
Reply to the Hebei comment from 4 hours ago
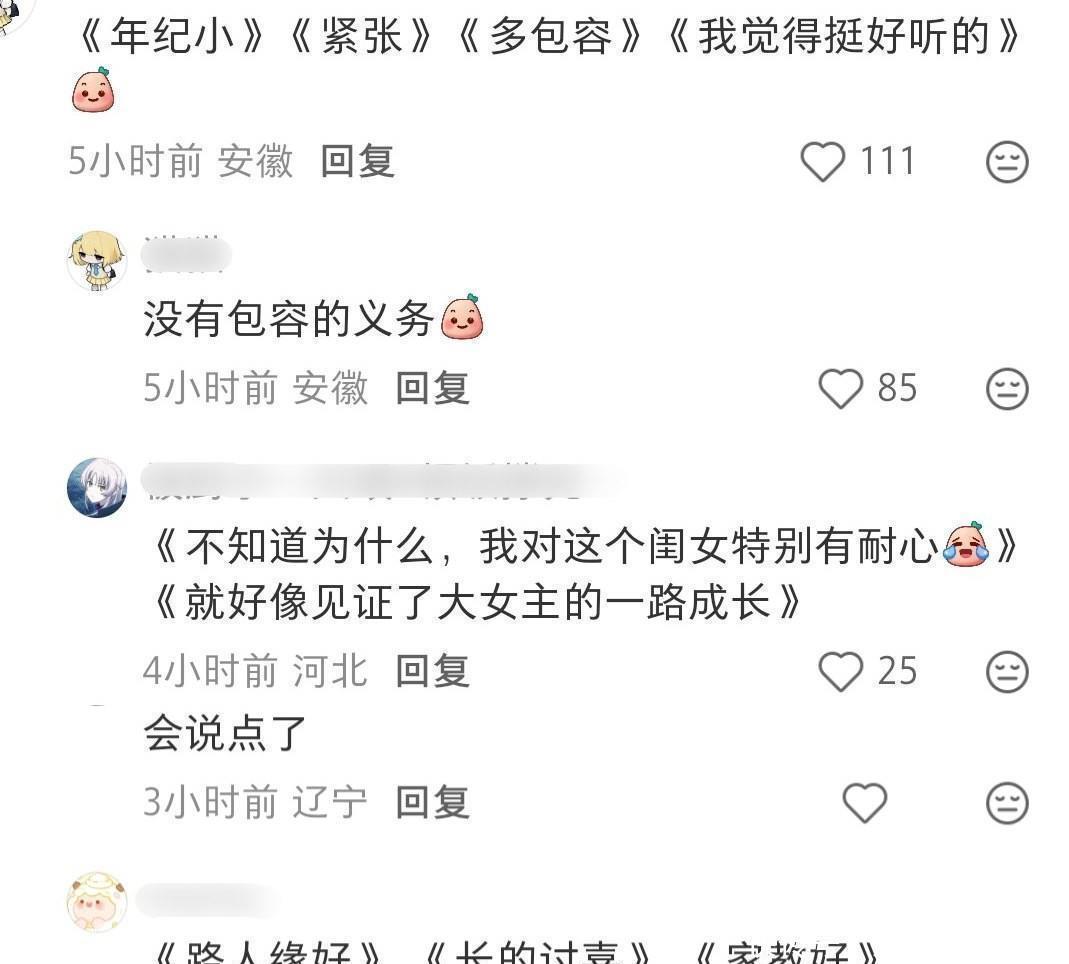pos(433,672)
